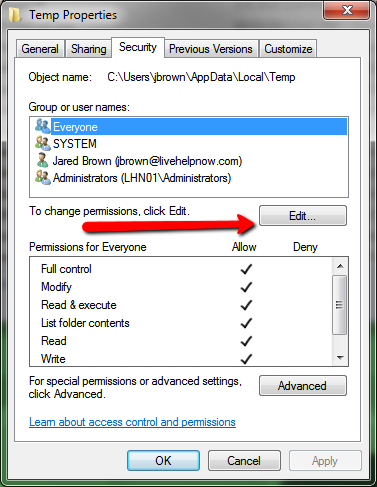Click the permissions list scroll up arrow
The height and width of the screenshot is (487, 377).
click(340, 266)
